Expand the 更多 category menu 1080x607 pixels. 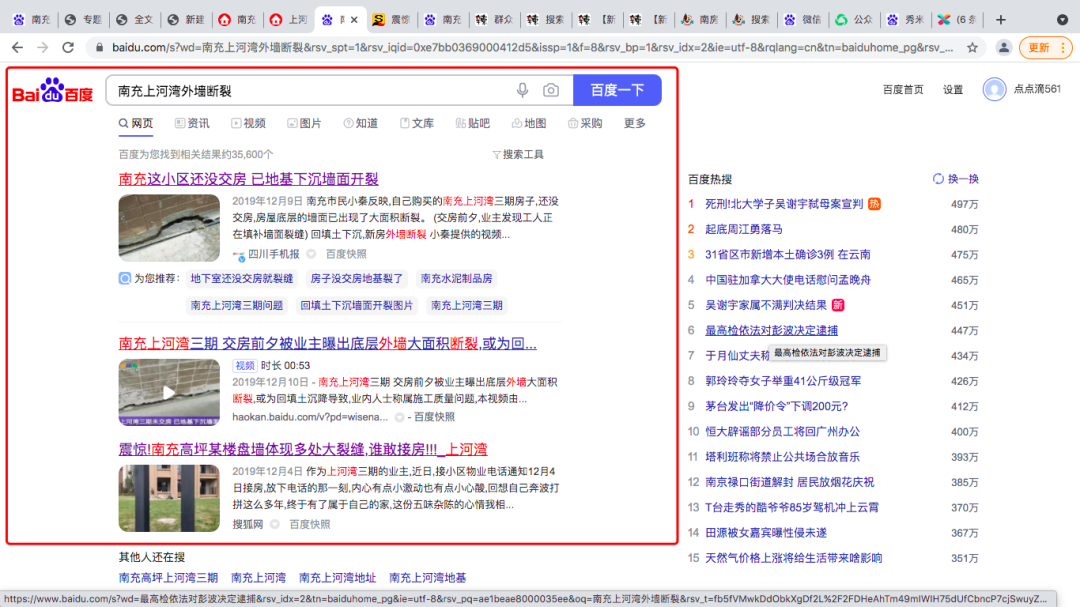coord(634,123)
